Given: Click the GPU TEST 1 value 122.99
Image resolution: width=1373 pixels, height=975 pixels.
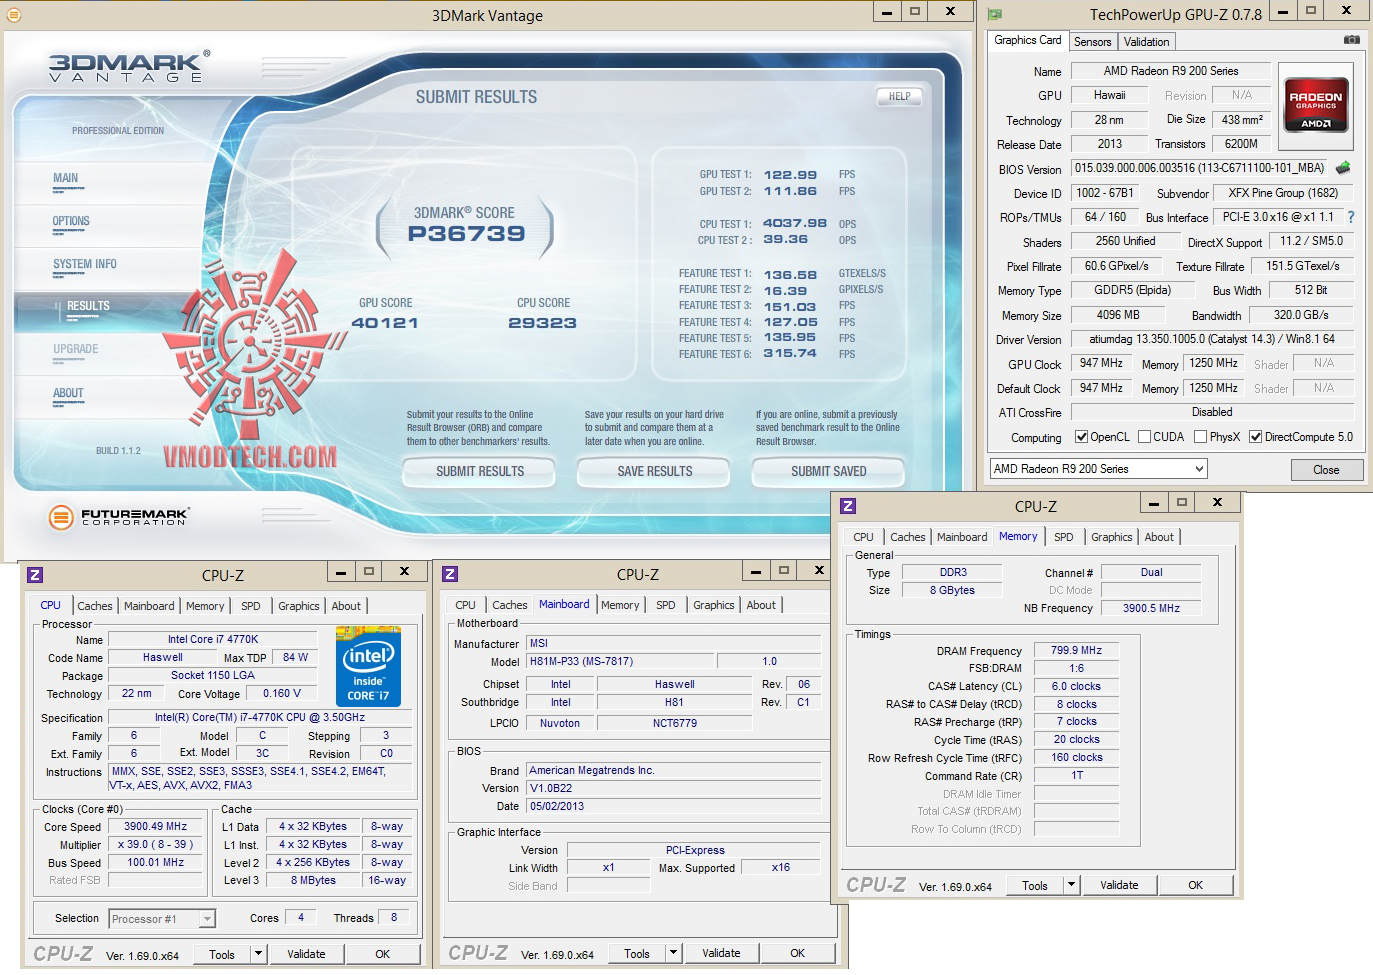Looking at the screenshot, I should [x=790, y=175].
